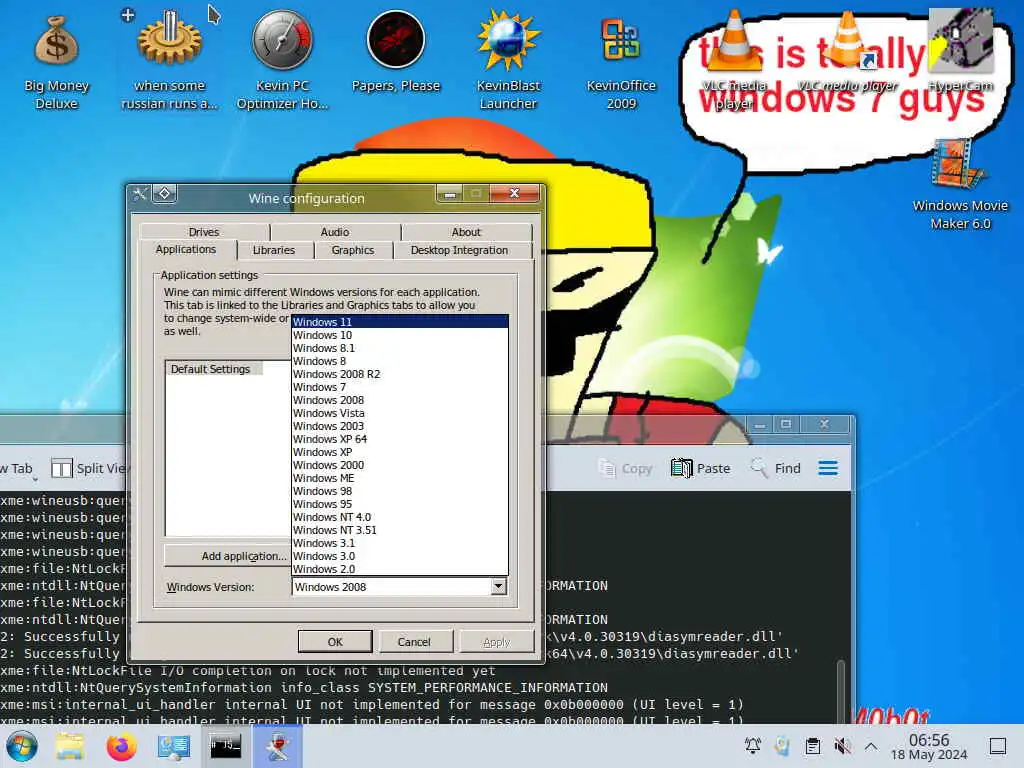Screen dimensions: 1024x768
Task: Switch to the Drives tab
Action: tap(204, 232)
